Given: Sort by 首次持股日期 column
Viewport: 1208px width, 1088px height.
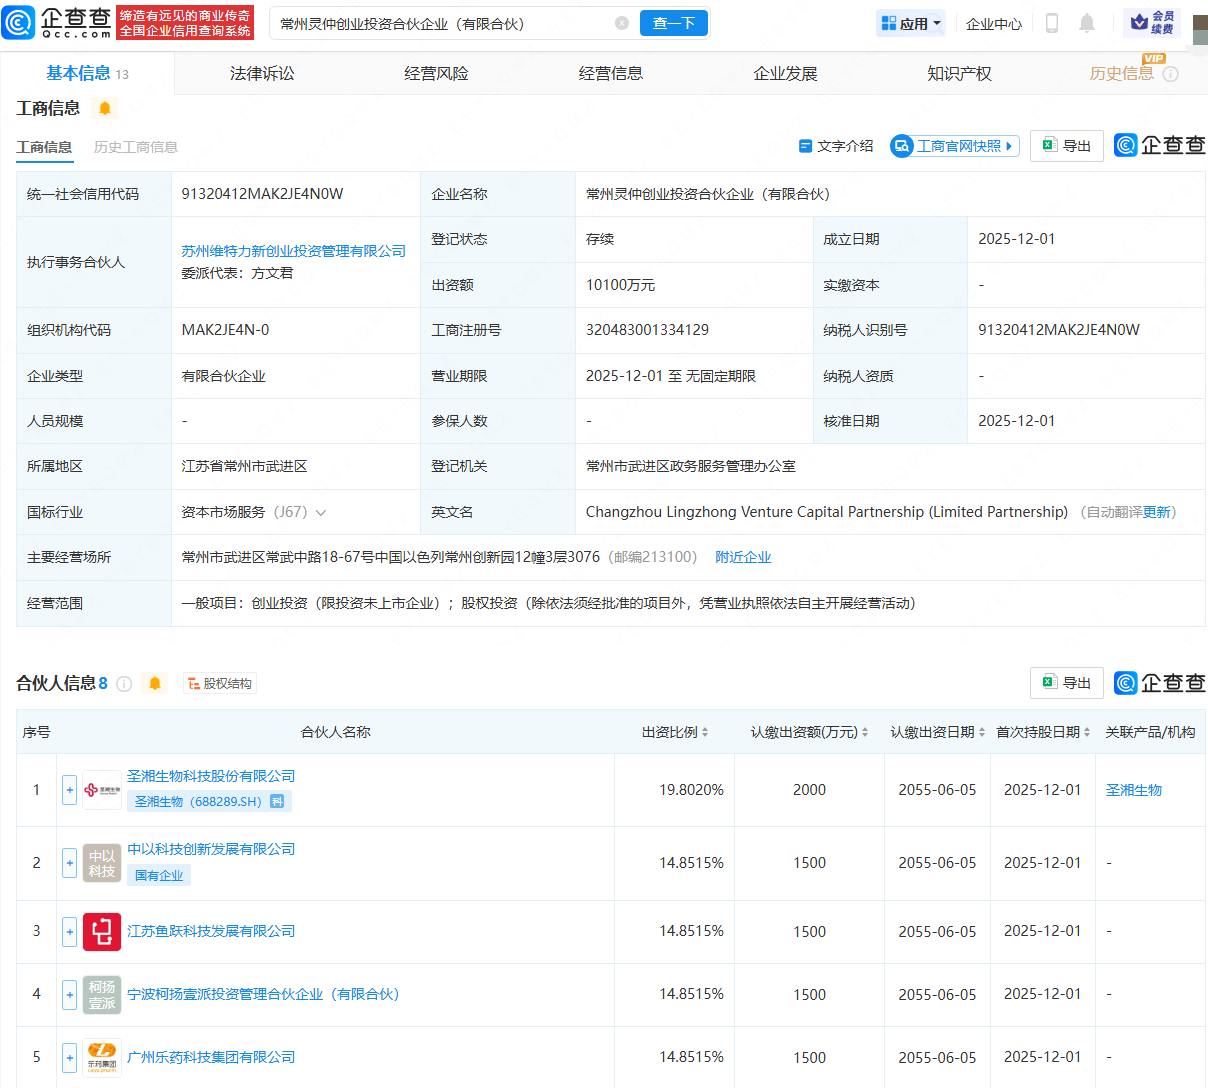Looking at the screenshot, I should click(1087, 733).
